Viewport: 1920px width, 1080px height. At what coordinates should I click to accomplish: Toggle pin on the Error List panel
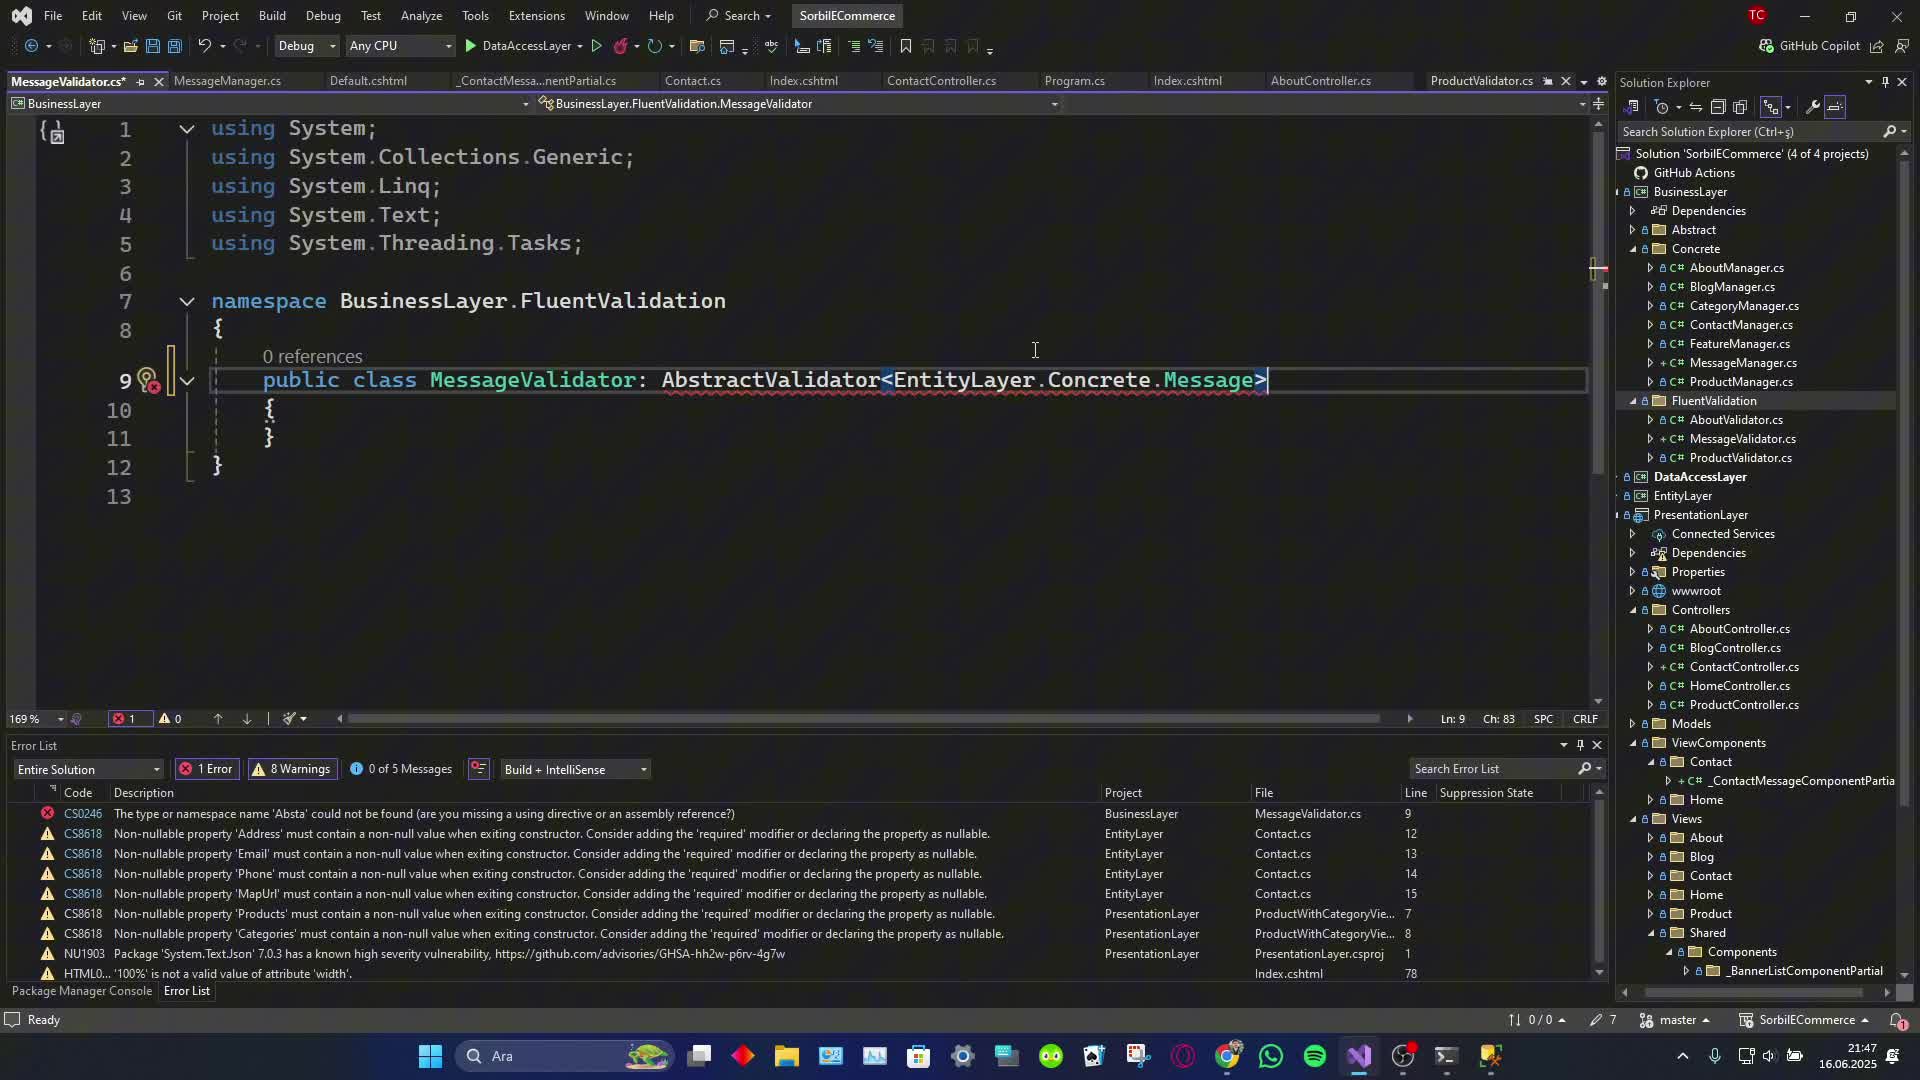[x=1580, y=745]
